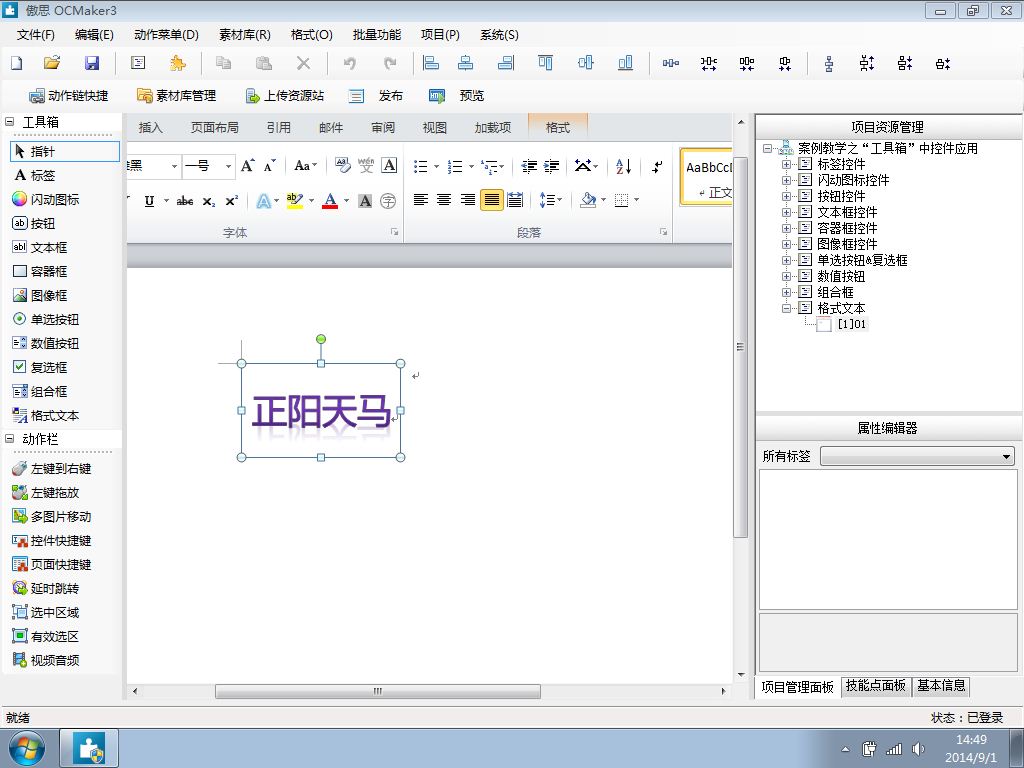Create a new project with the blank page icon
Image resolution: width=1024 pixels, height=768 pixels.
tap(17, 63)
